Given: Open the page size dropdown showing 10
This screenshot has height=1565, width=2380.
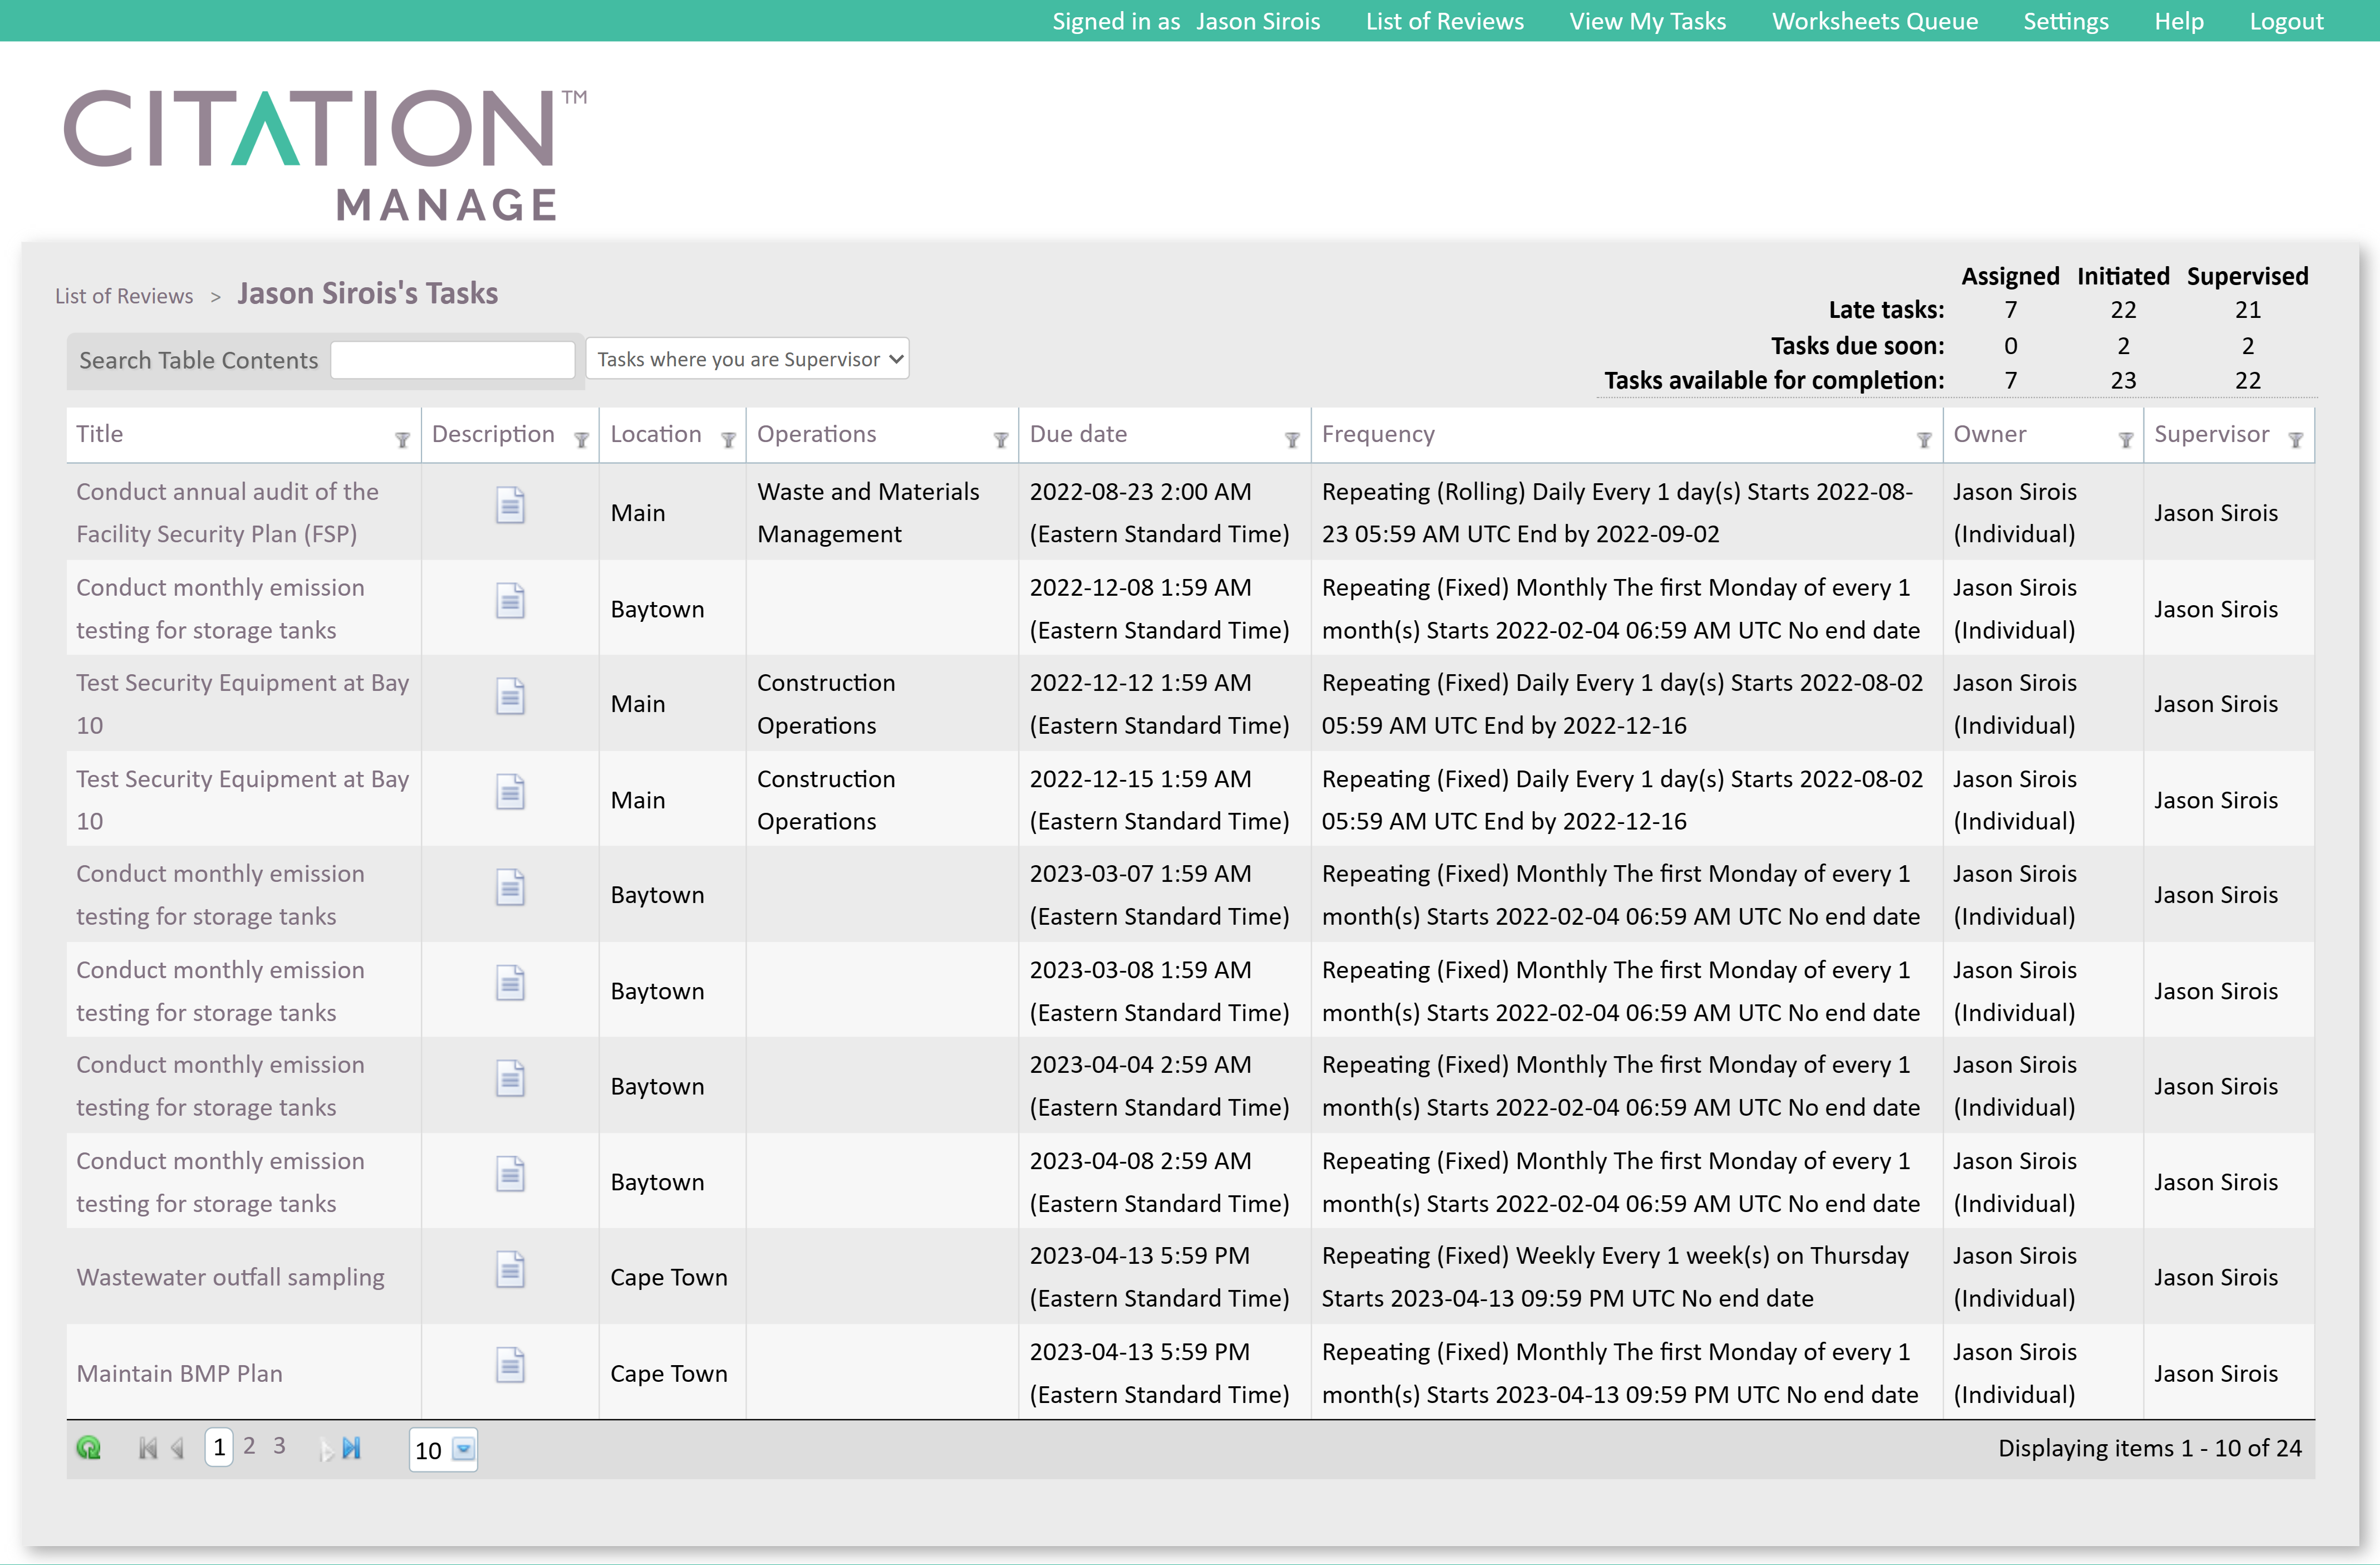Looking at the screenshot, I should [x=462, y=1448].
